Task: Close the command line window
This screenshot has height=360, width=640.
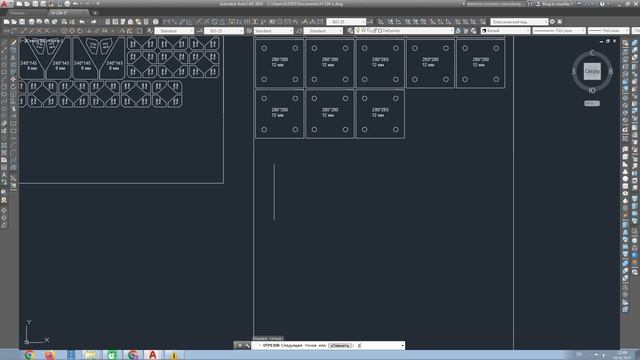Action: [x=240, y=345]
